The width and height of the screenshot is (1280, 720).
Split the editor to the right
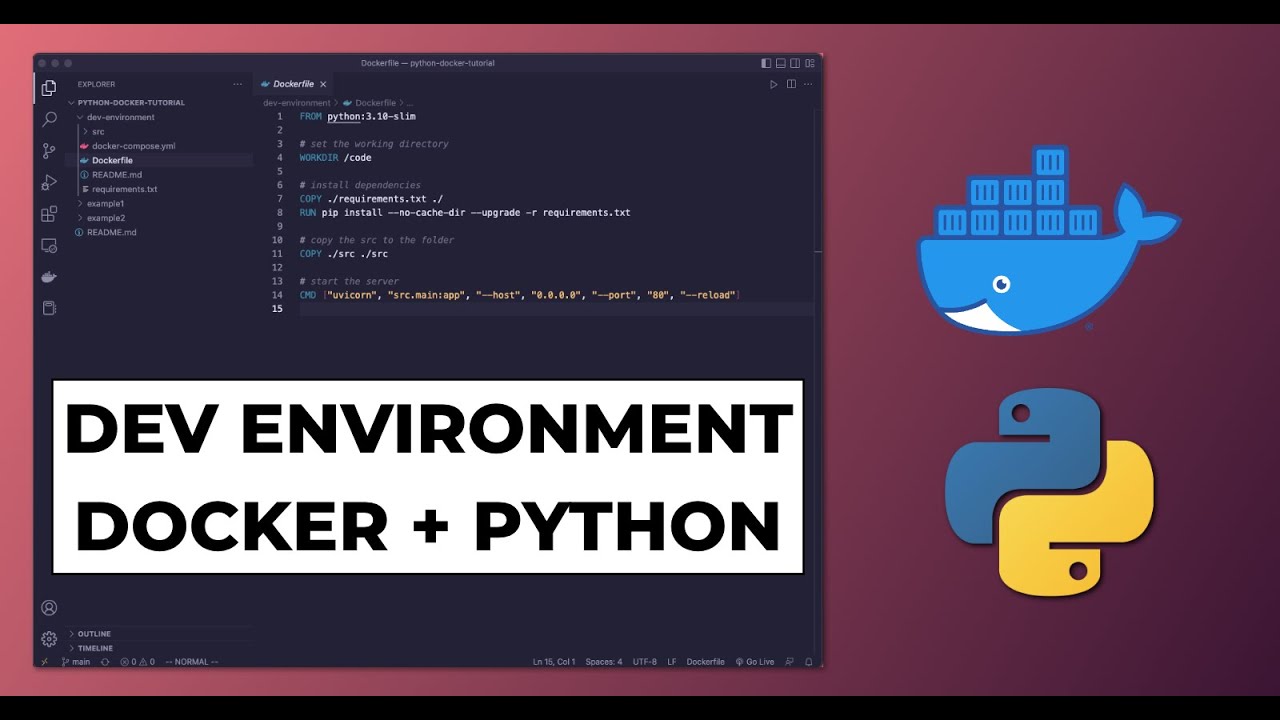(x=791, y=84)
